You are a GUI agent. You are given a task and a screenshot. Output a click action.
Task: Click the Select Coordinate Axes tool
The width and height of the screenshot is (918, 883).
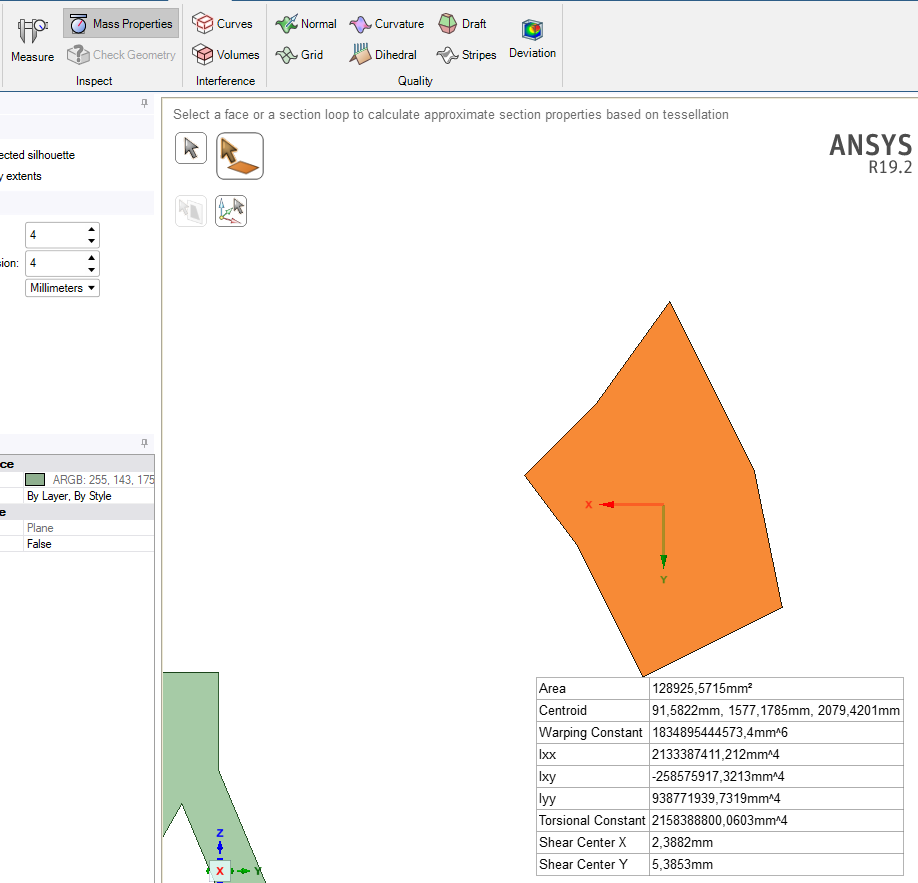pyautogui.click(x=231, y=210)
